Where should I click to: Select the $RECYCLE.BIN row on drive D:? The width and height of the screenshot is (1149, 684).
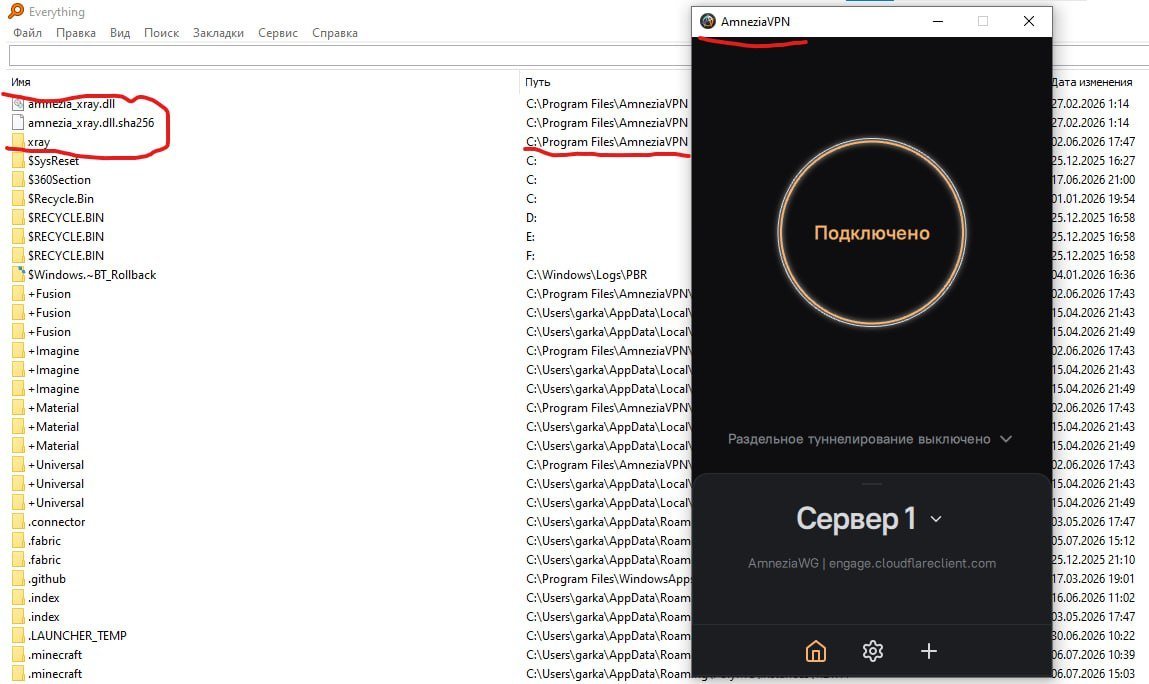click(x=66, y=218)
